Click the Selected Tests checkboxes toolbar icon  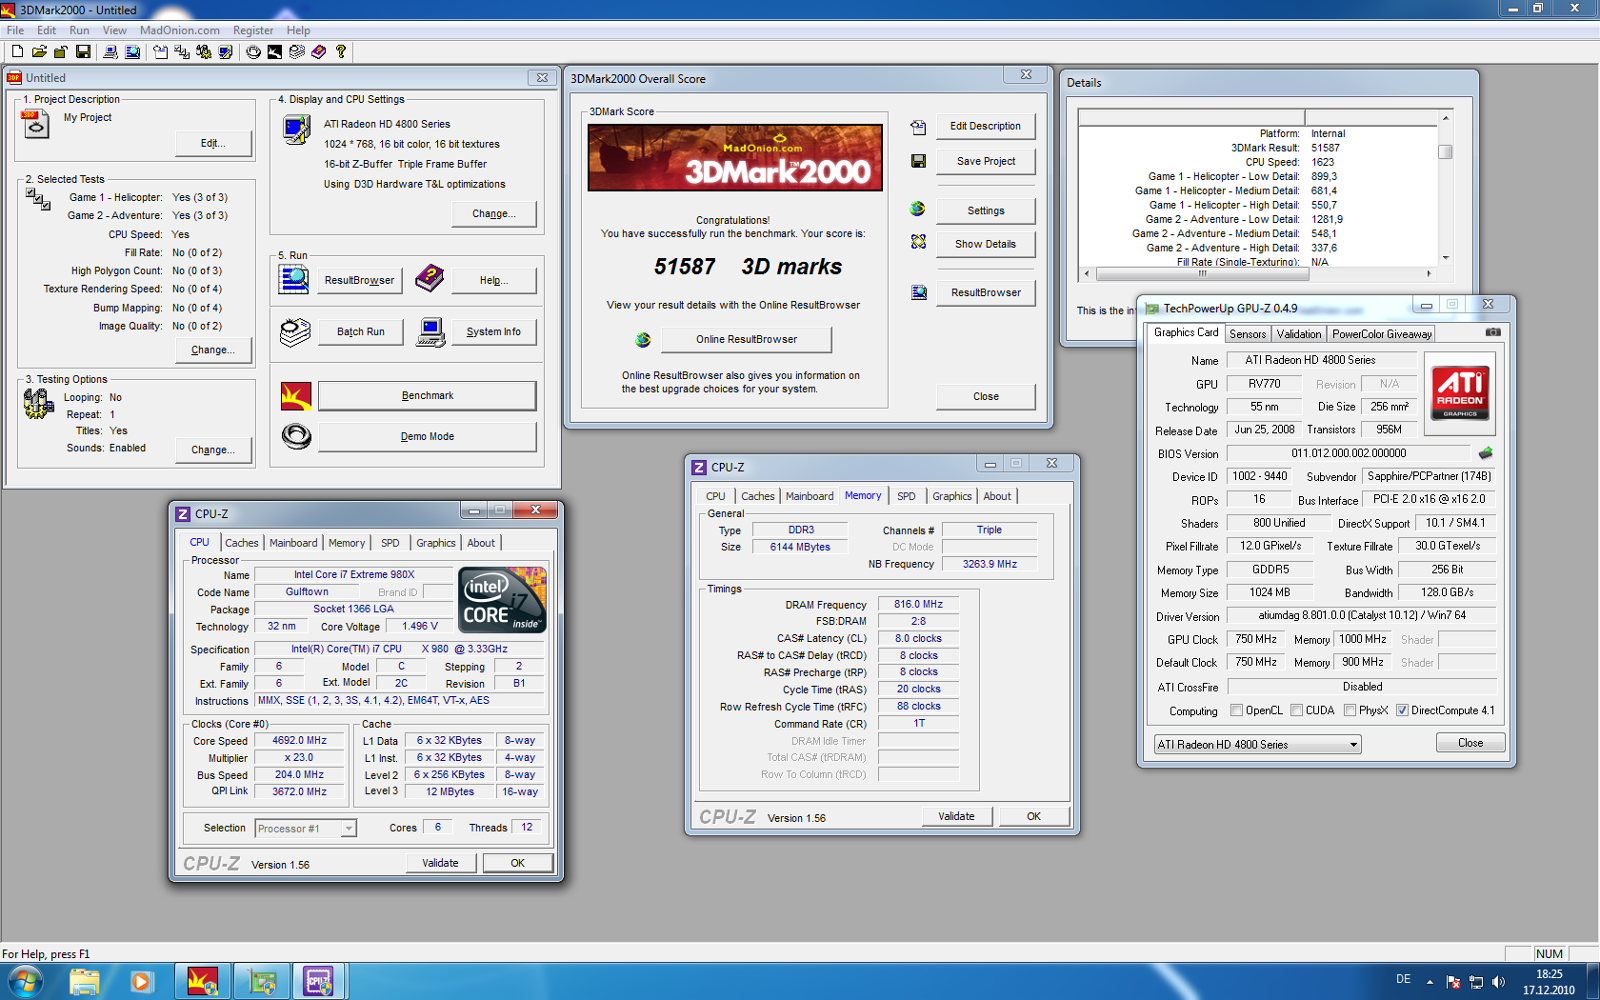(x=182, y=51)
